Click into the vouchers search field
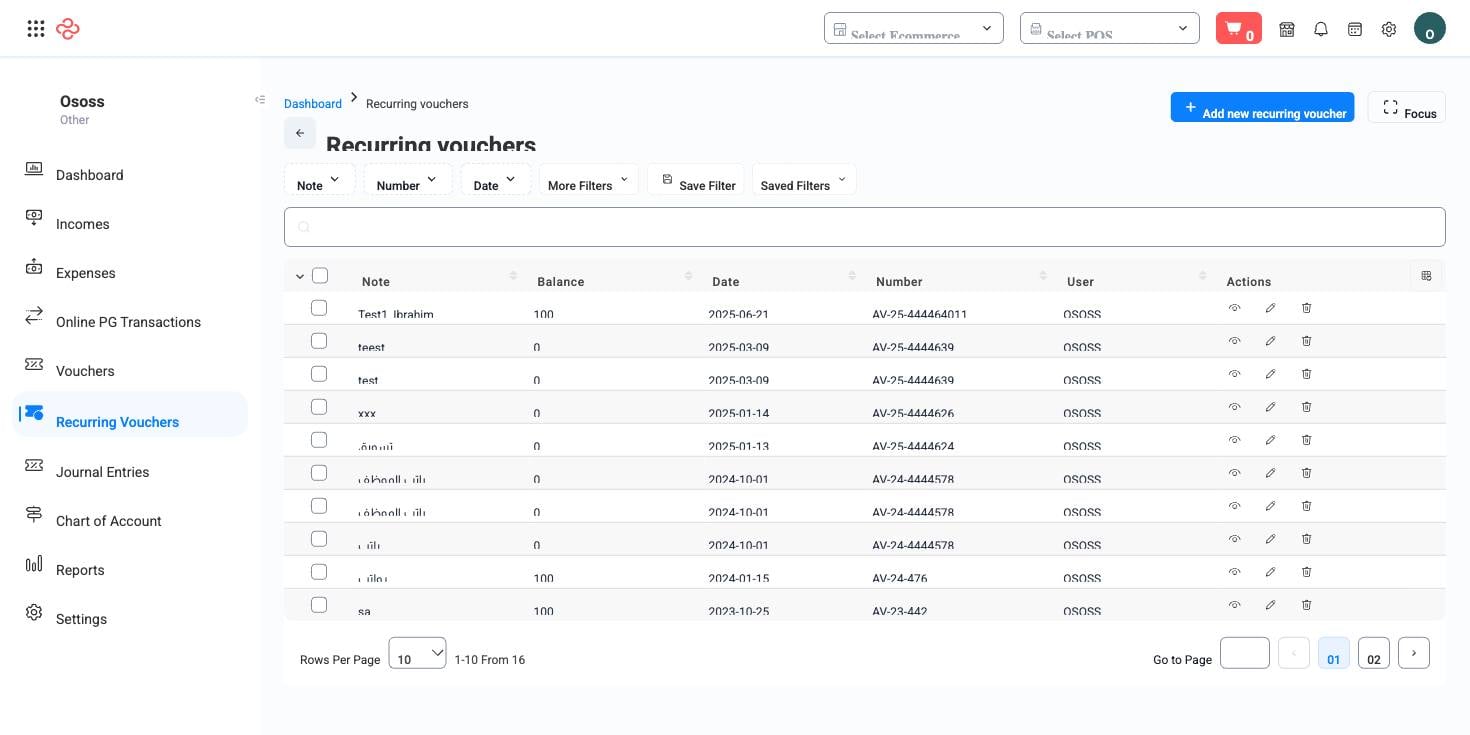1470x735 pixels. [x=865, y=227]
